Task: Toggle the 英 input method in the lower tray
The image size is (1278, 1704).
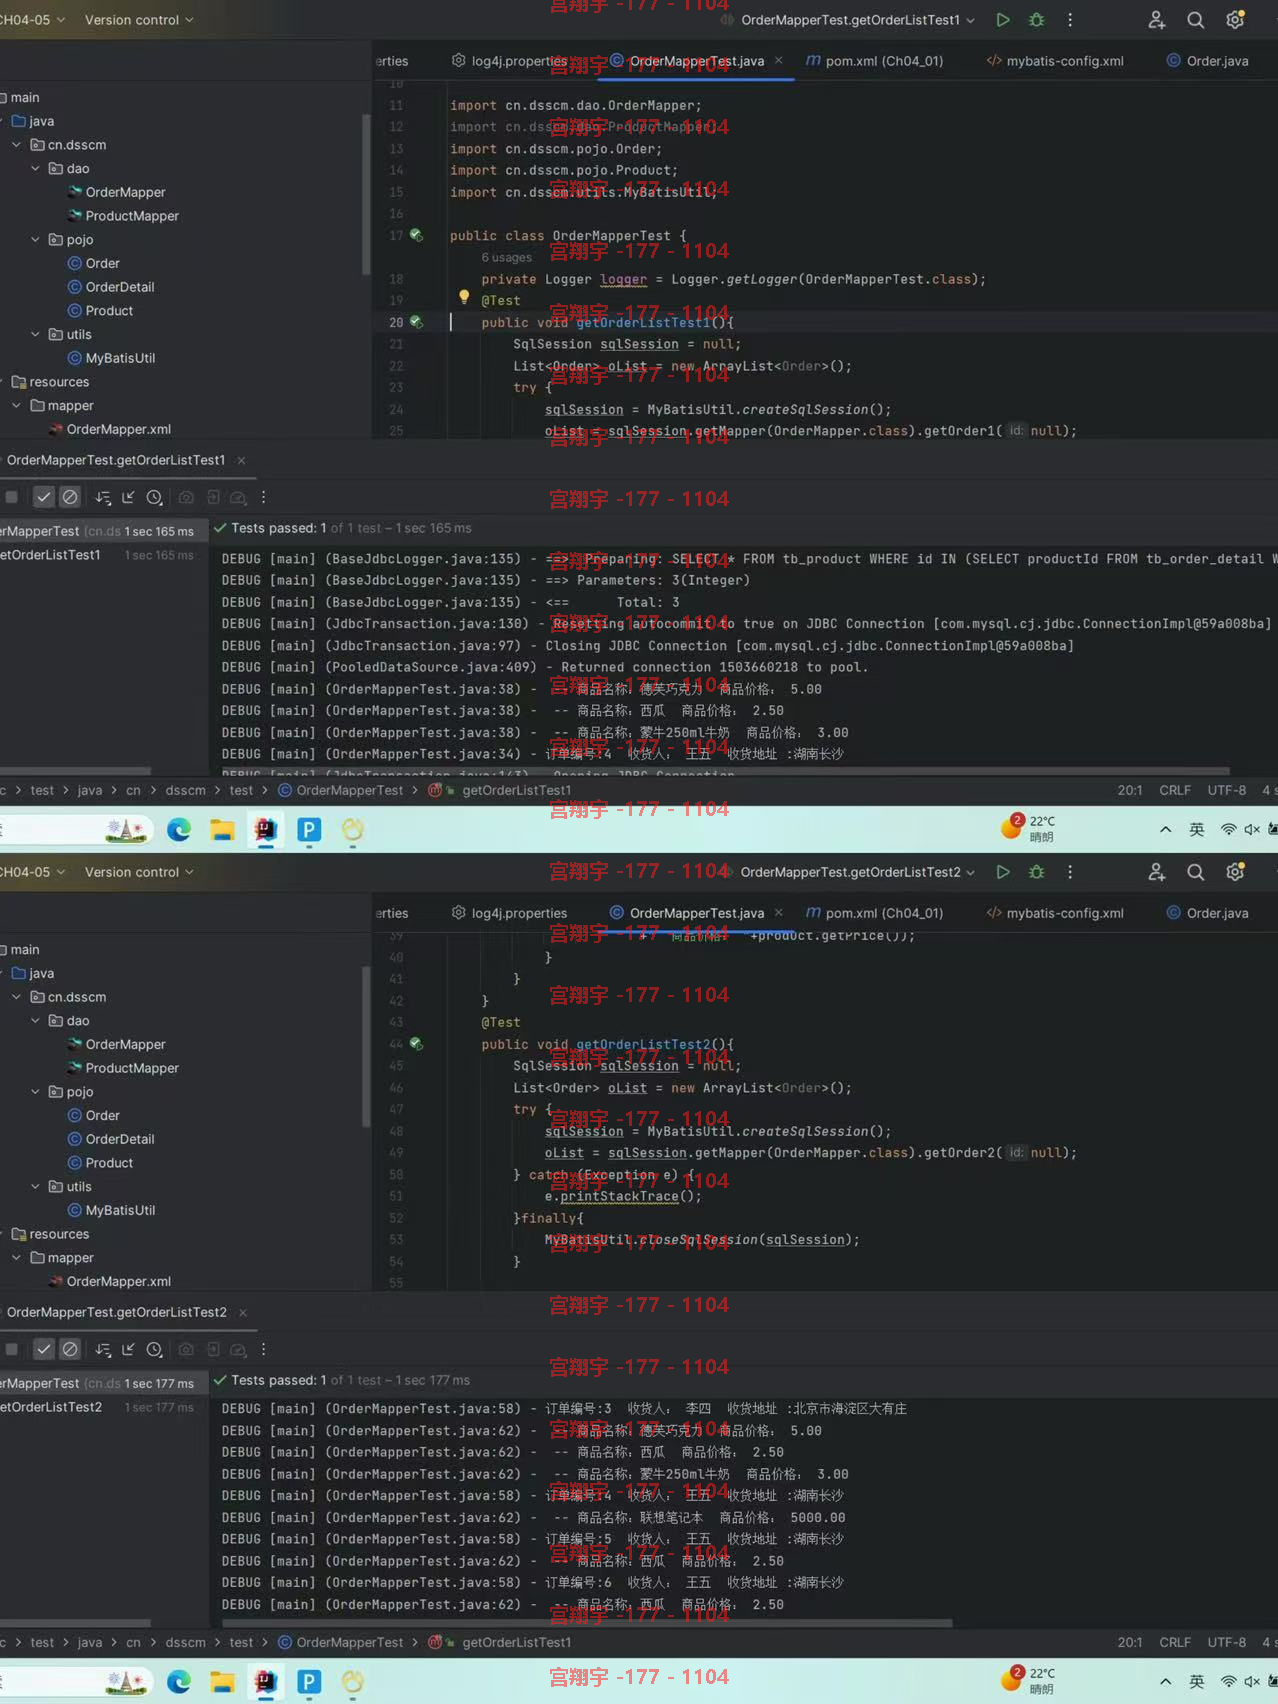Action: [x=1197, y=1682]
